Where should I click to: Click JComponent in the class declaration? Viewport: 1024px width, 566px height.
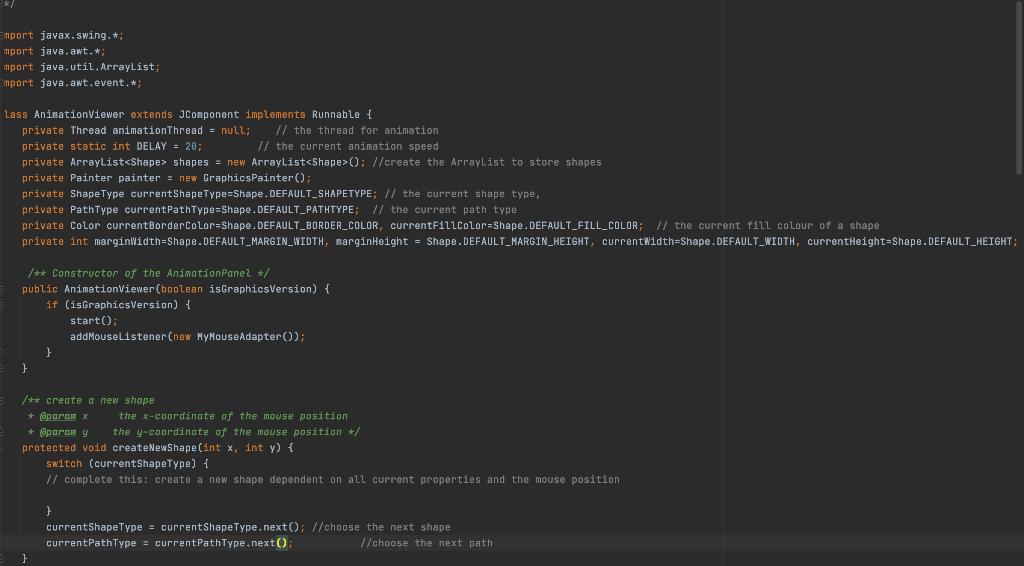click(209, 115)
